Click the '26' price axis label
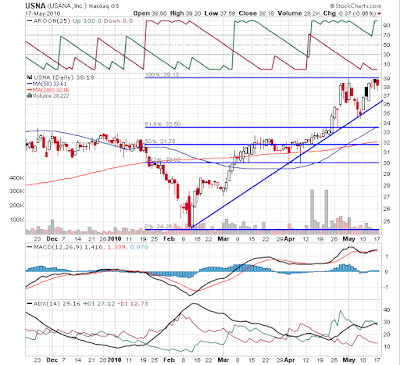The width and height of the screenshot is (400, 365). [x=387, y=209]
